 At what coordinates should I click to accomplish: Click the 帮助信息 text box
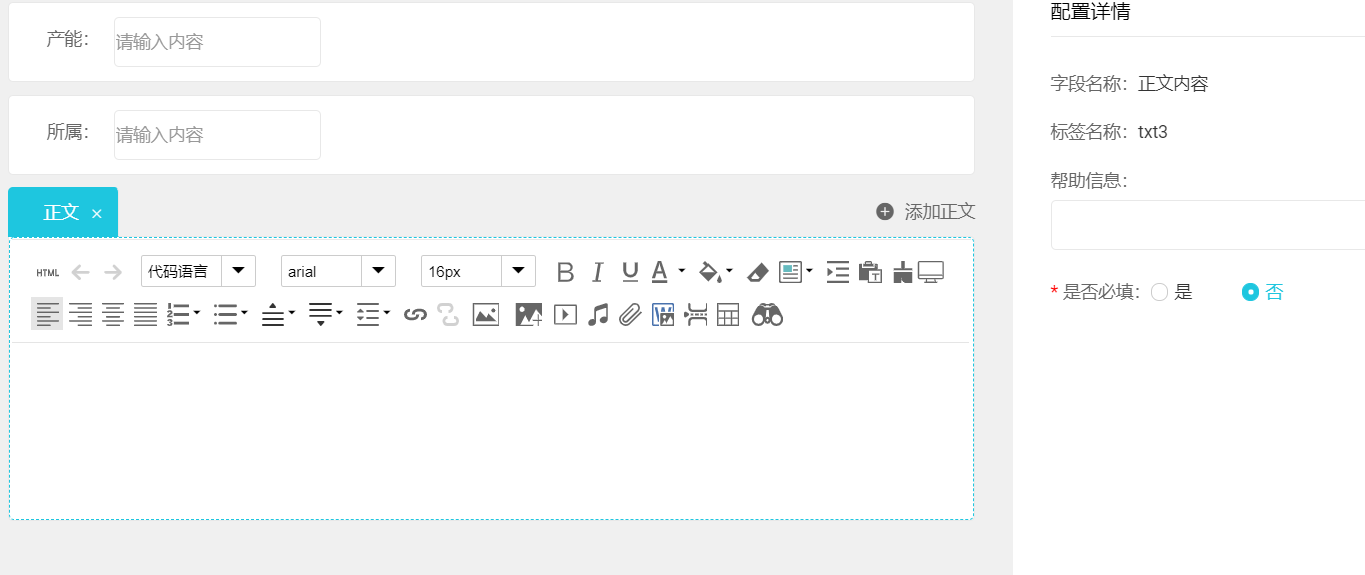1208,225
